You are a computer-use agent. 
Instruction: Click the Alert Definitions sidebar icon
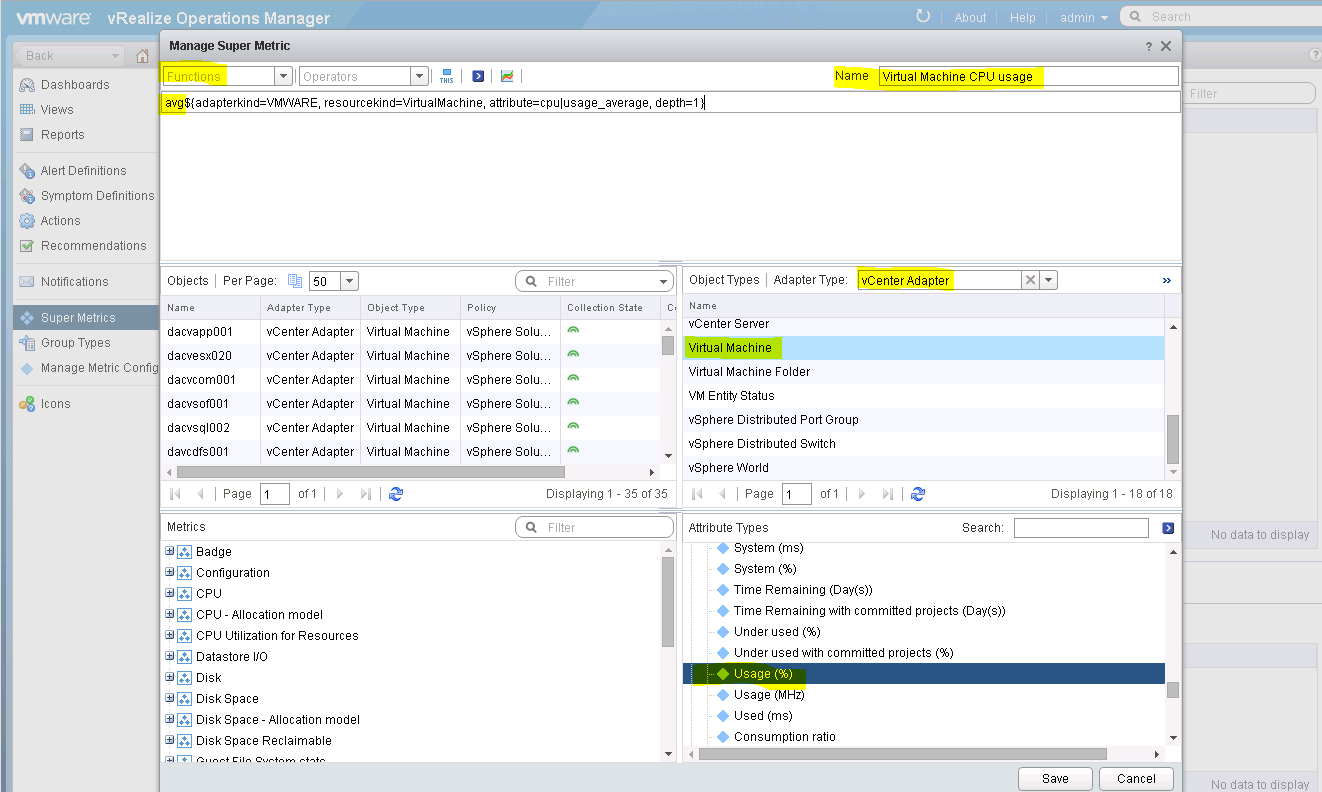(x=27, y=171)
